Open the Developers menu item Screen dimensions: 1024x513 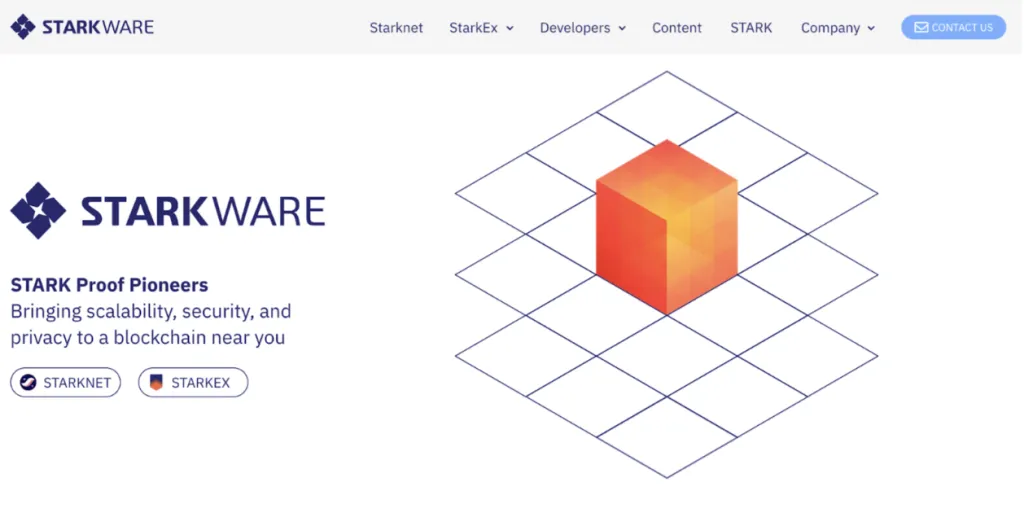575,28
